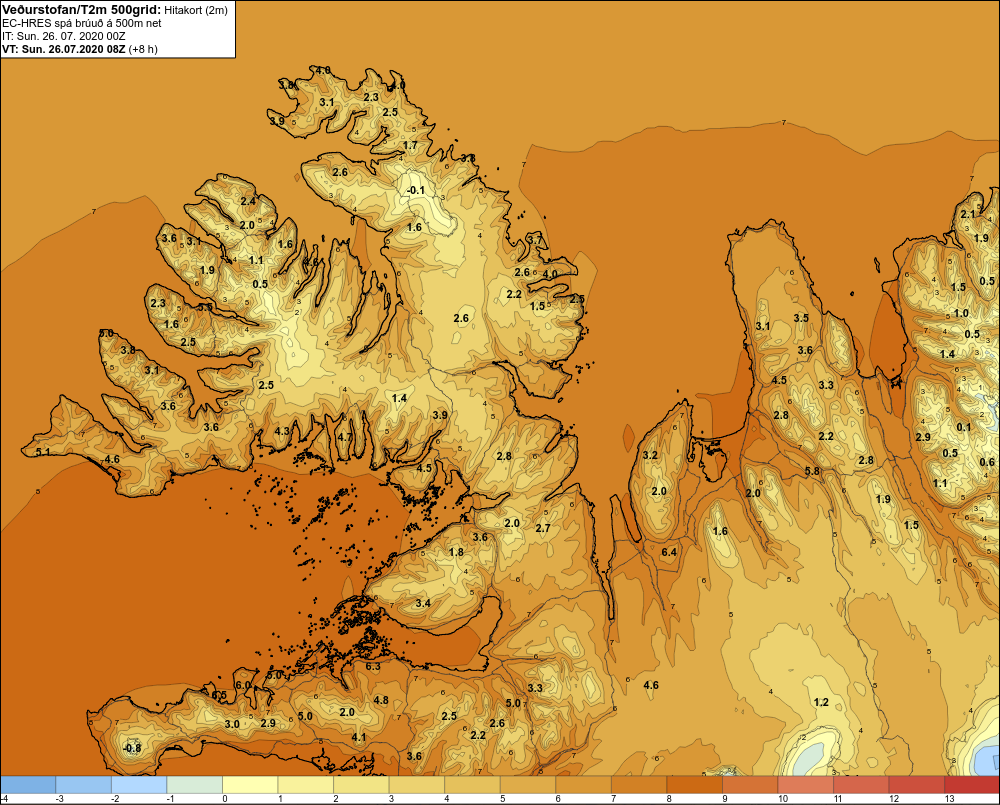Click the '4.8' temperature value
This screenshot has width=1000, height=805.
pos(381,700)
